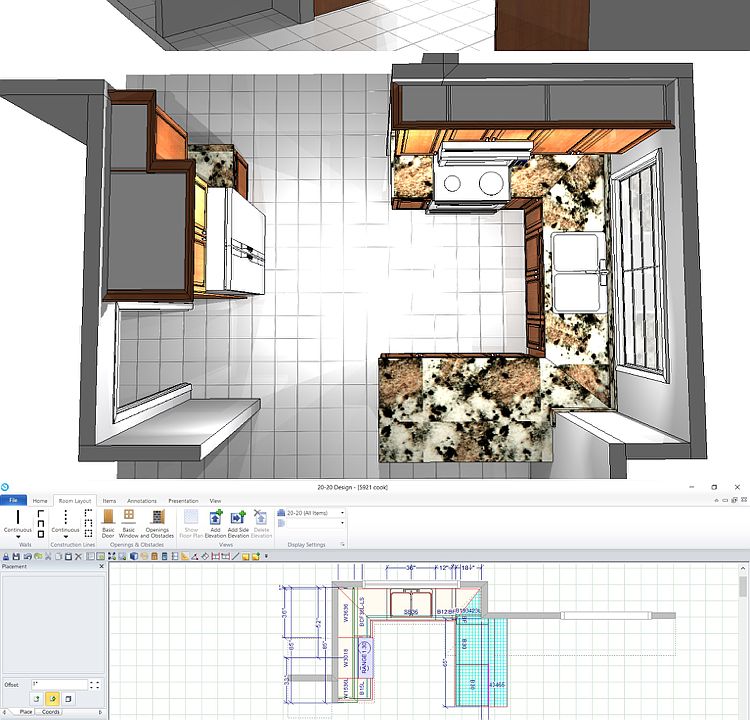Click the 20-20 application logo icon

pyautogui.click(x=5, y=487)
